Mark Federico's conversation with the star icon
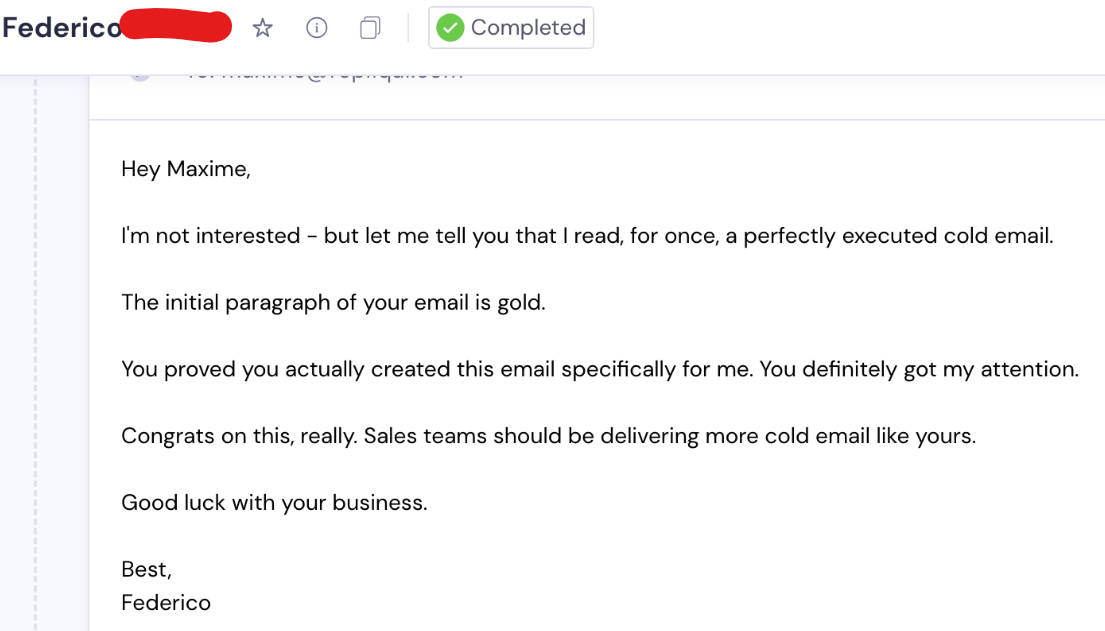Screen dimensions: 1105x631 point(262,28)
